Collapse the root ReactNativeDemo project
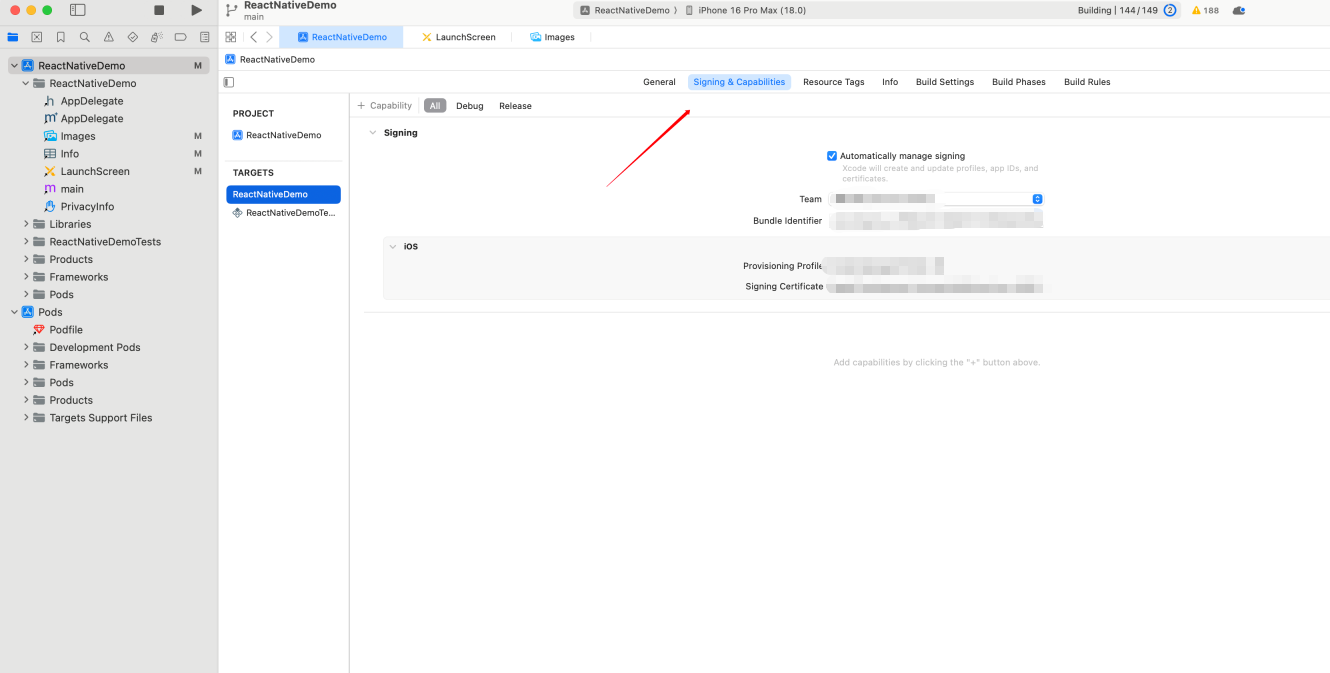The image size is (1330, 673). pyautogui.click(x=14, y=65)
